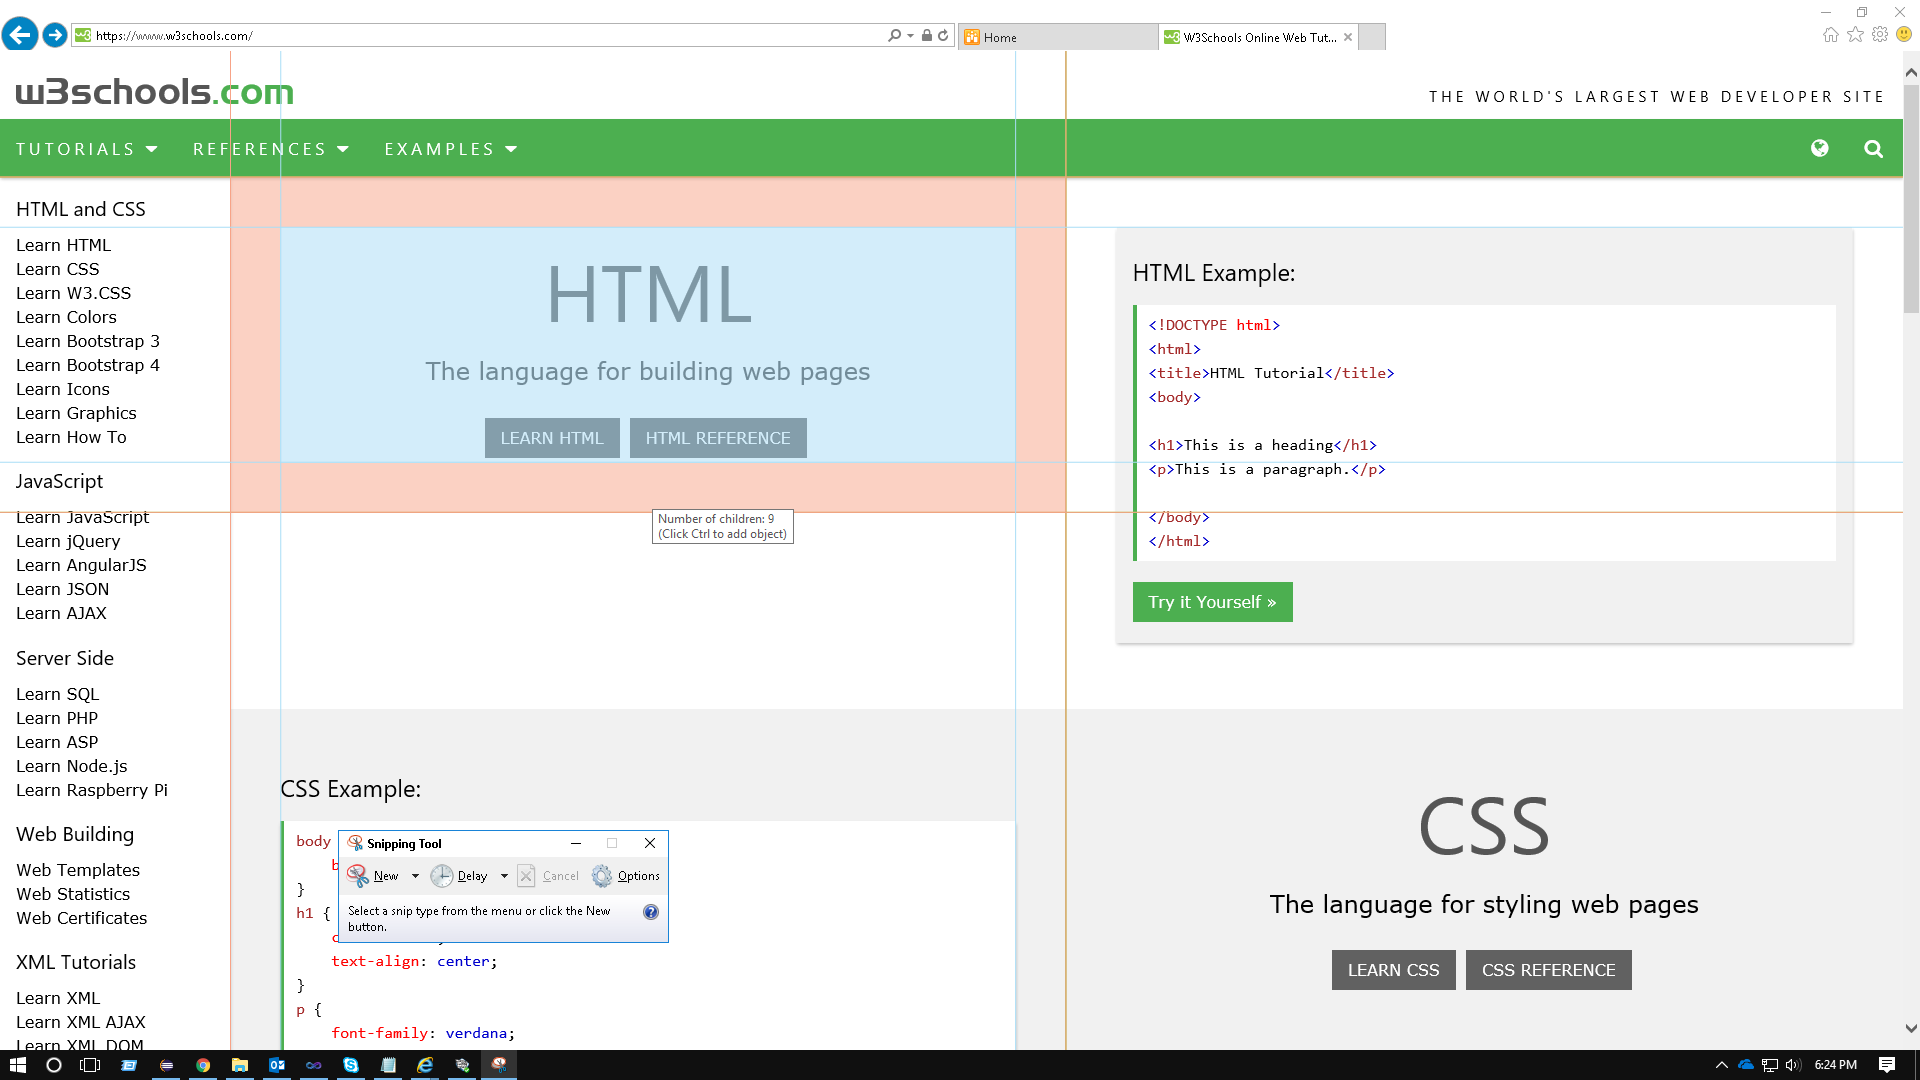Open Outlook from the taskbar
This screenshot has width=1920, height=1080.
(x=277, y=1065)
